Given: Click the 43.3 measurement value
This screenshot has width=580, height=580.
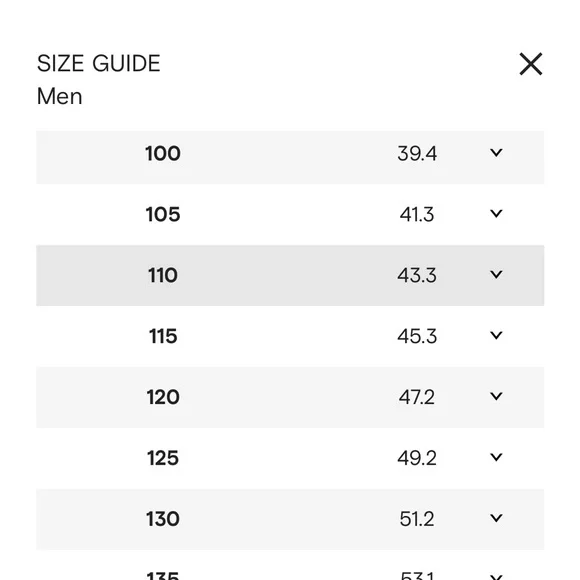Looking at the screenshot, I should point(417,276).
